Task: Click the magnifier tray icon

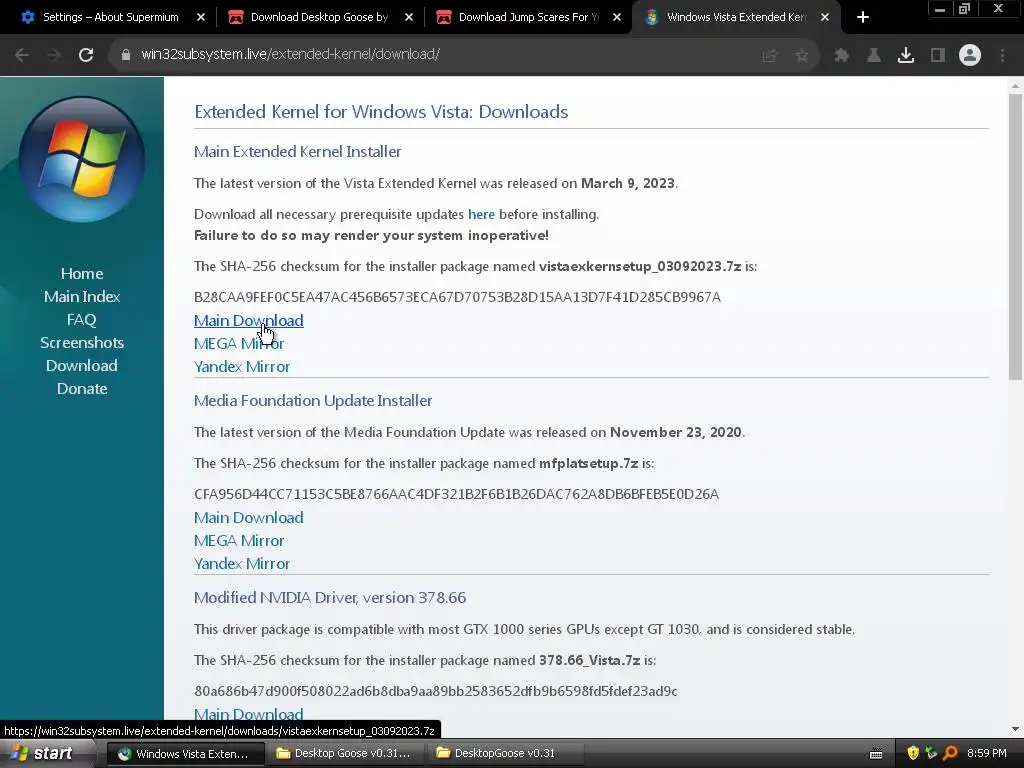Action: click(x=950, y=754)
